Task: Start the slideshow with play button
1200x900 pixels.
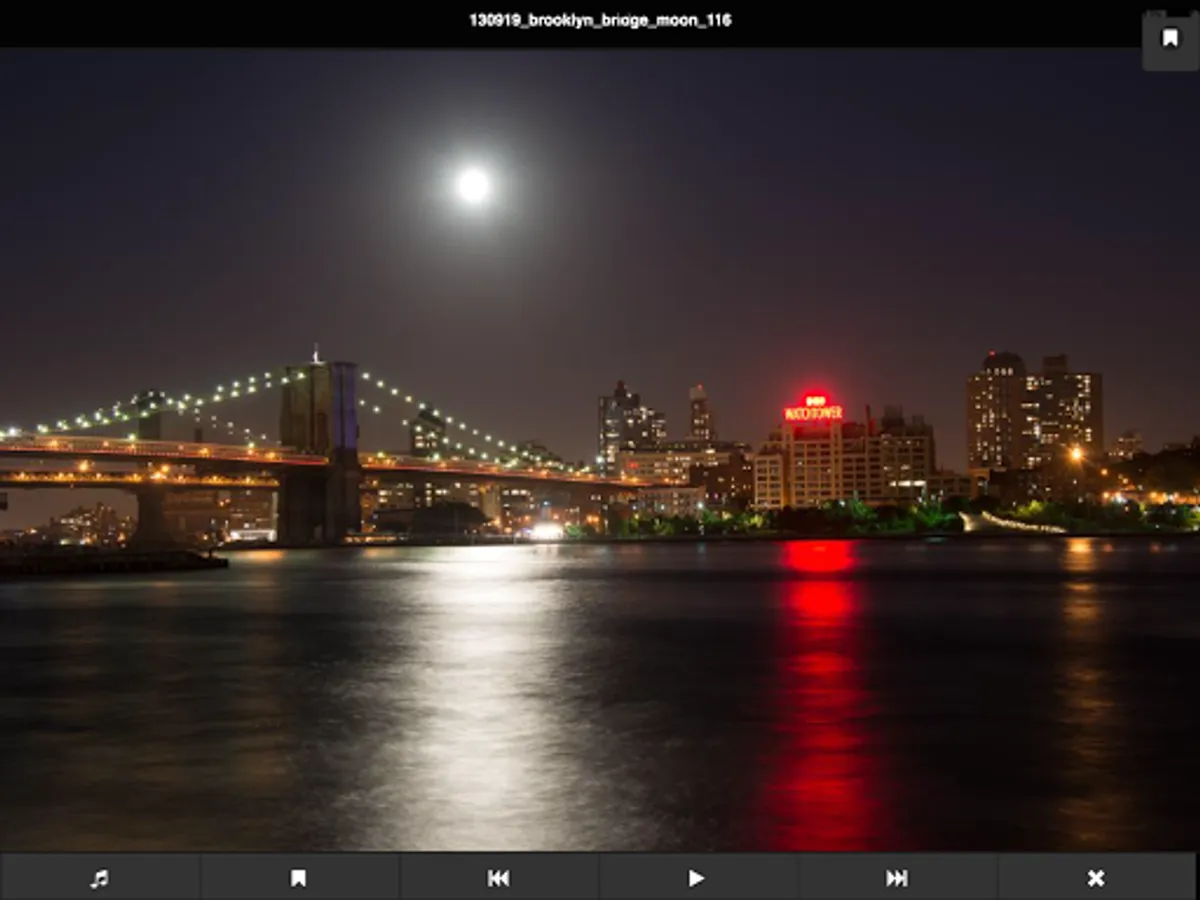Action: coord(697,878)
